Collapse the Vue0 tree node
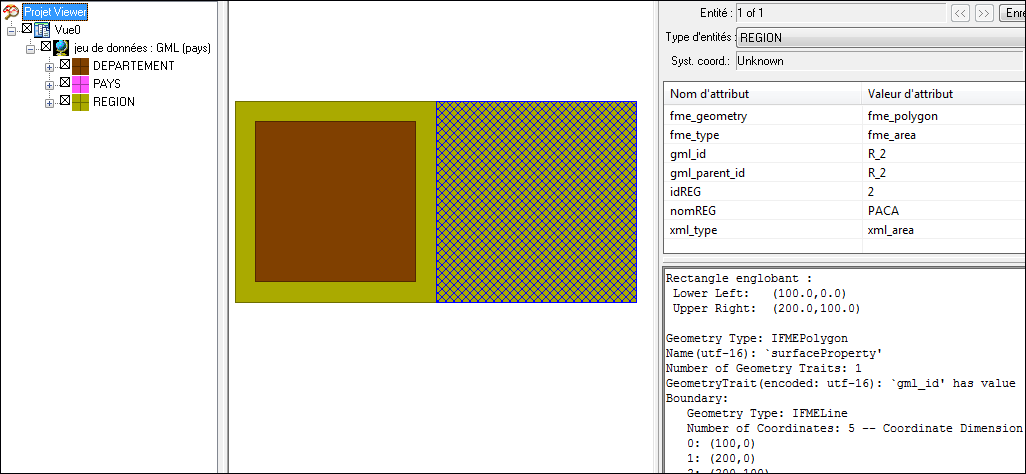 [x=11, y=30]
